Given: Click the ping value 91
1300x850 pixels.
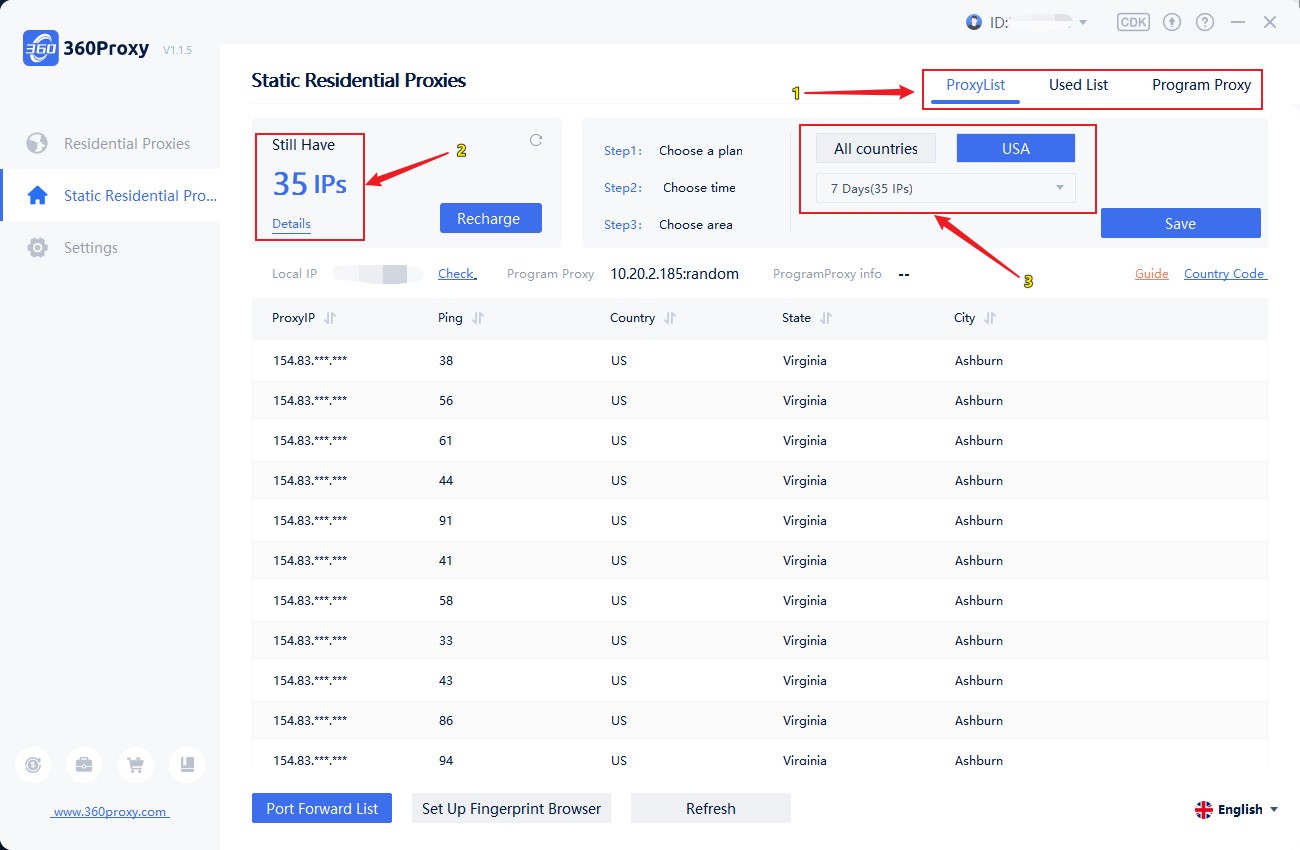Looking at the screenshot, I should pyautogui.click(x=446, y=521).
